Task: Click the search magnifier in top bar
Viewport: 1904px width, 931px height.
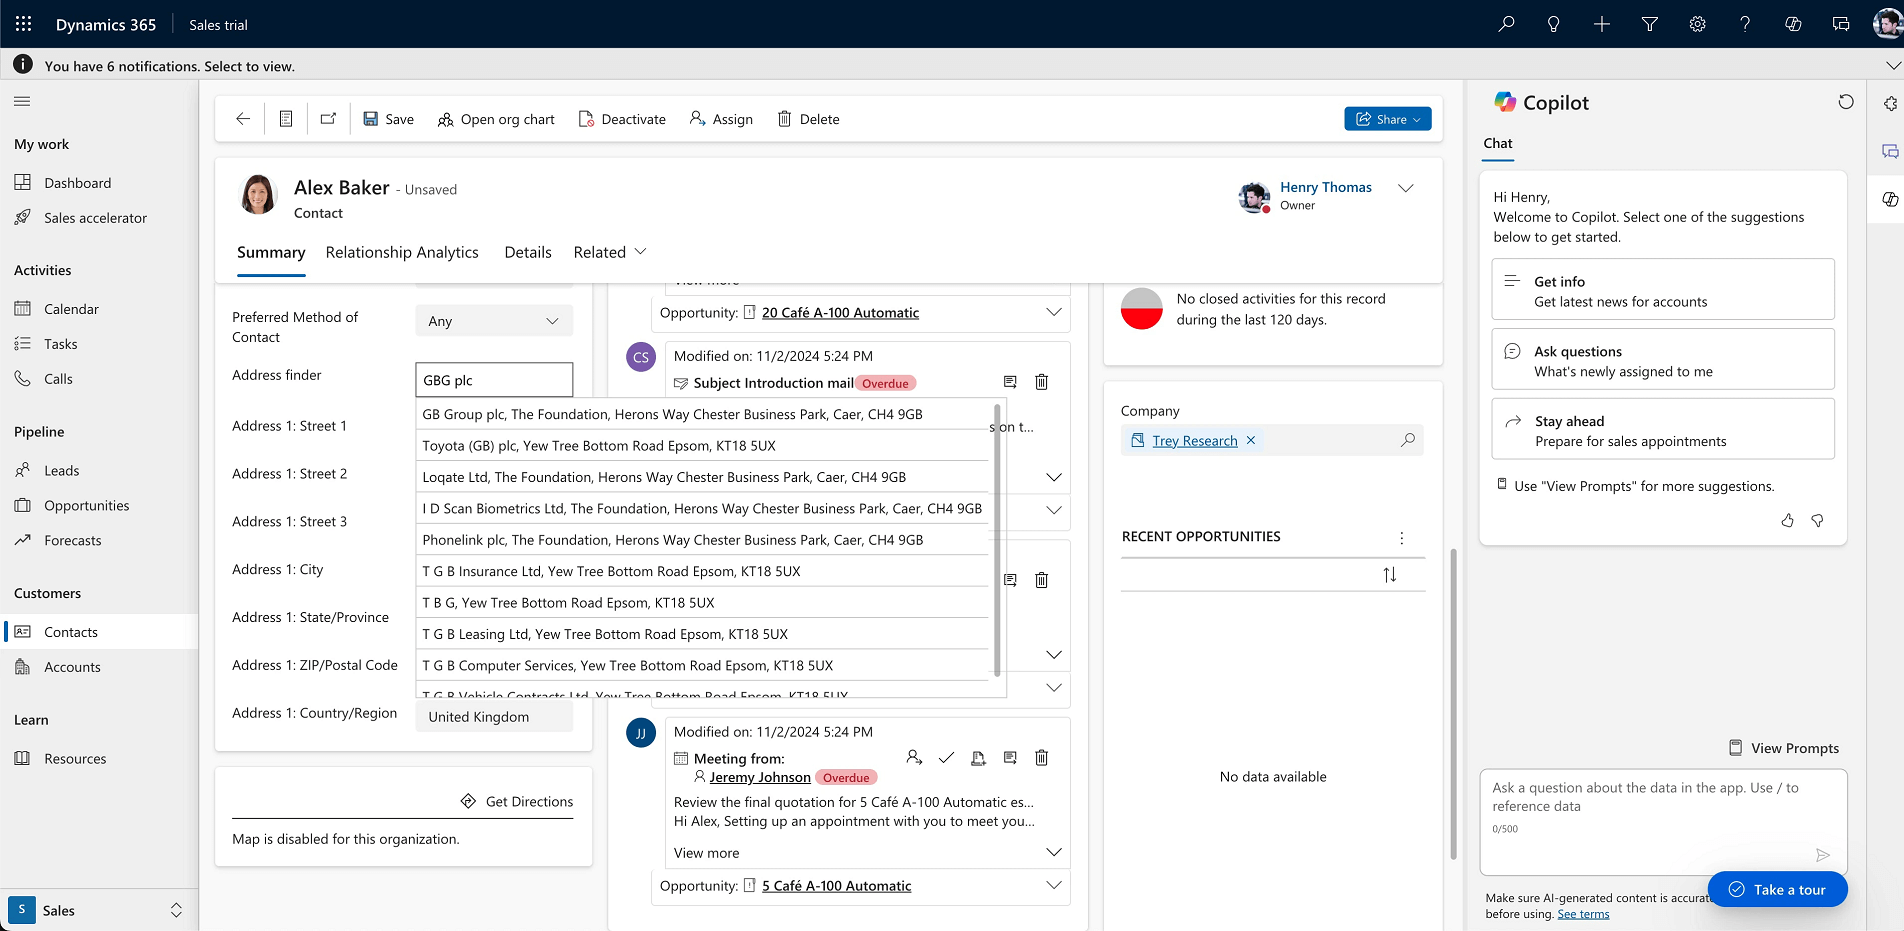Action: click(1506, 24)
